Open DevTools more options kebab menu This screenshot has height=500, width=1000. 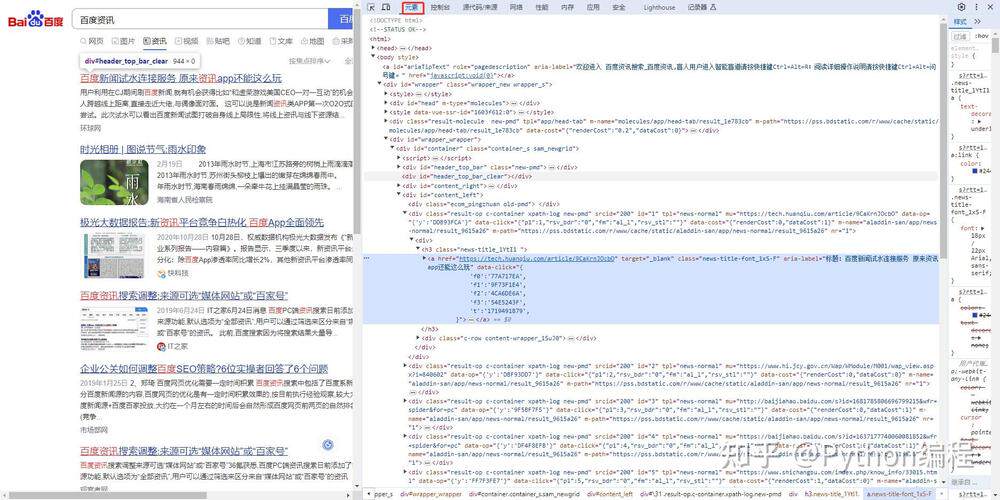pos(976,7)
